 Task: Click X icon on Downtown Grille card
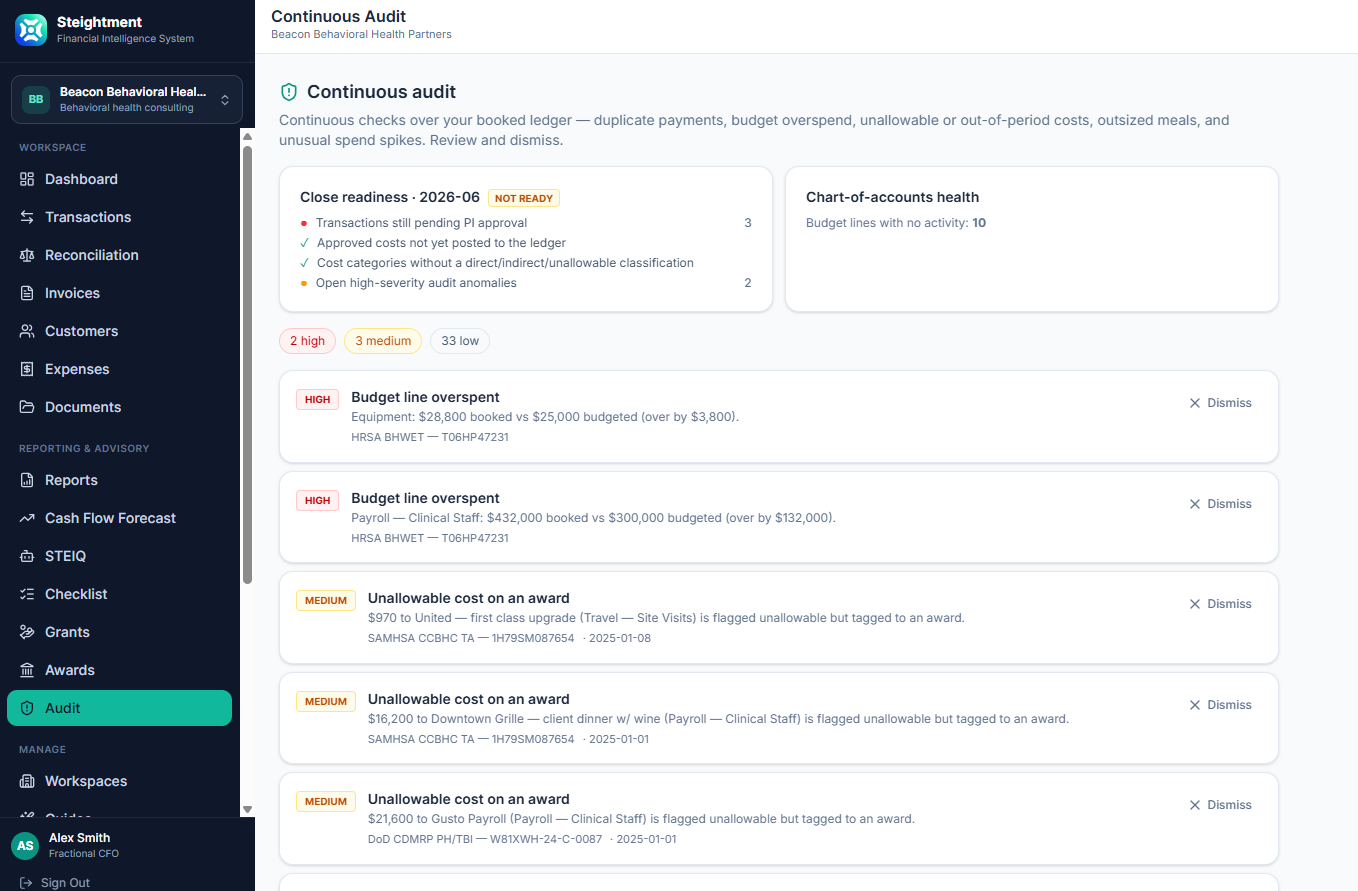(1194, 705)
